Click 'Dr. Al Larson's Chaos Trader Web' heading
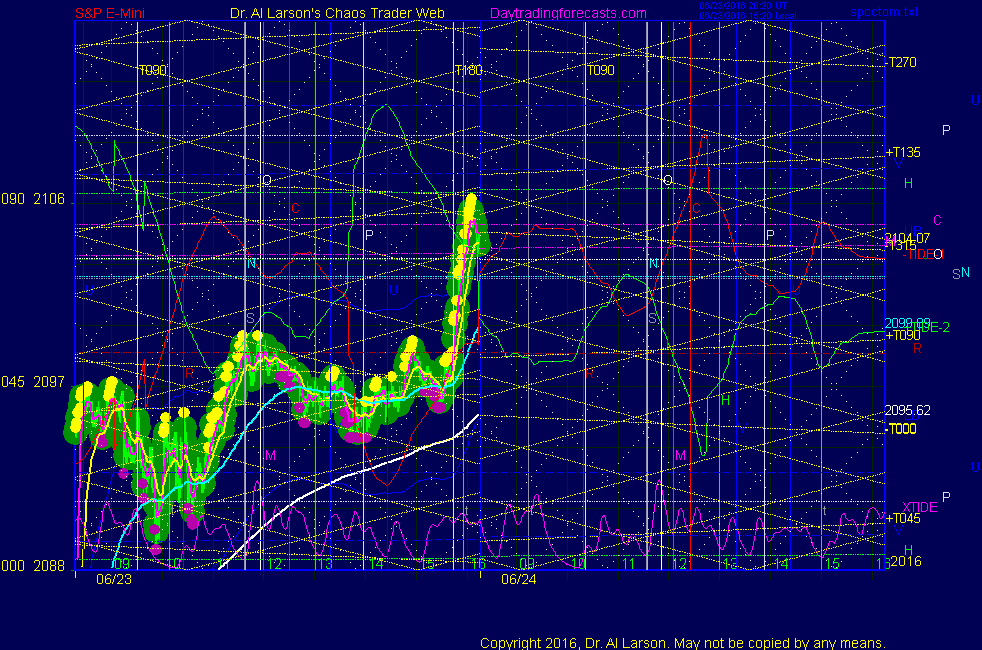This screenshot has height=650, width=982. [x=337, y=13]
